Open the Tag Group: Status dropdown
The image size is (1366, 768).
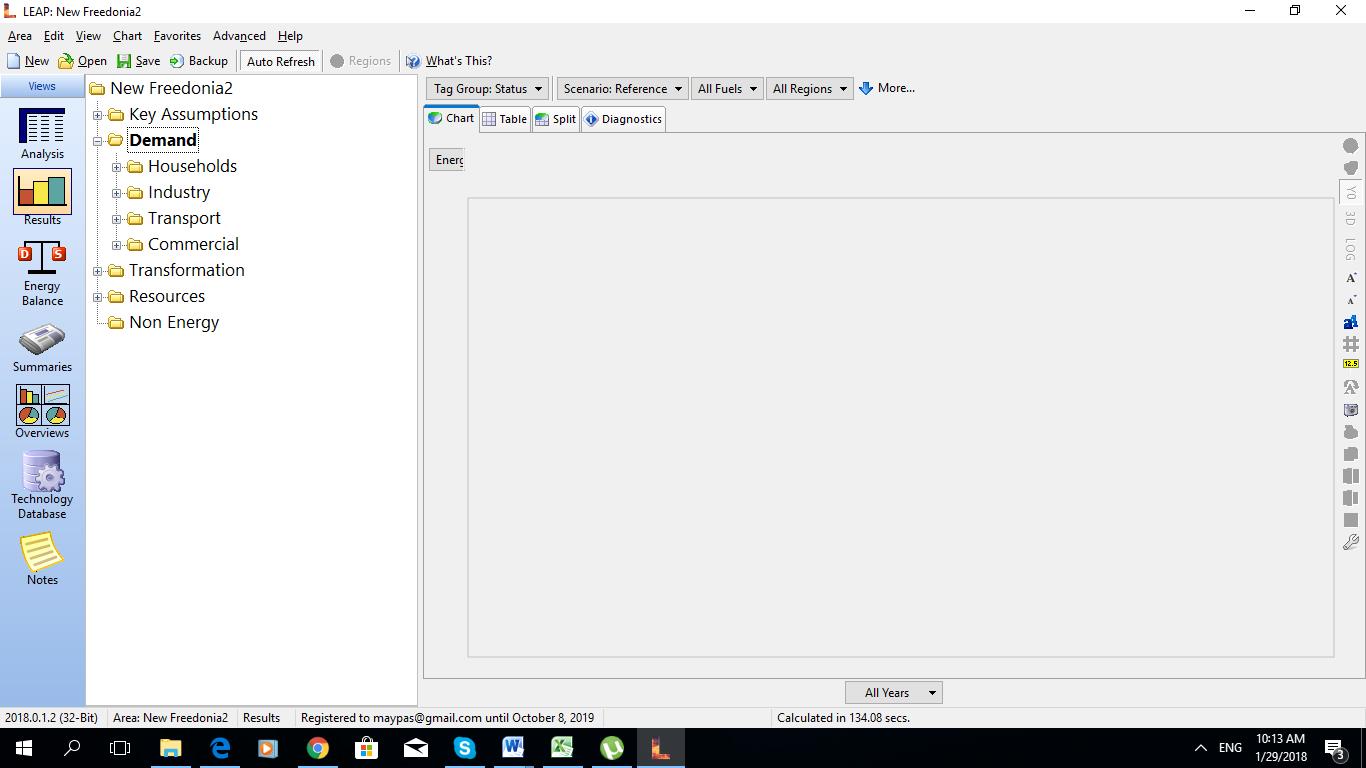(x=487, y=88)
